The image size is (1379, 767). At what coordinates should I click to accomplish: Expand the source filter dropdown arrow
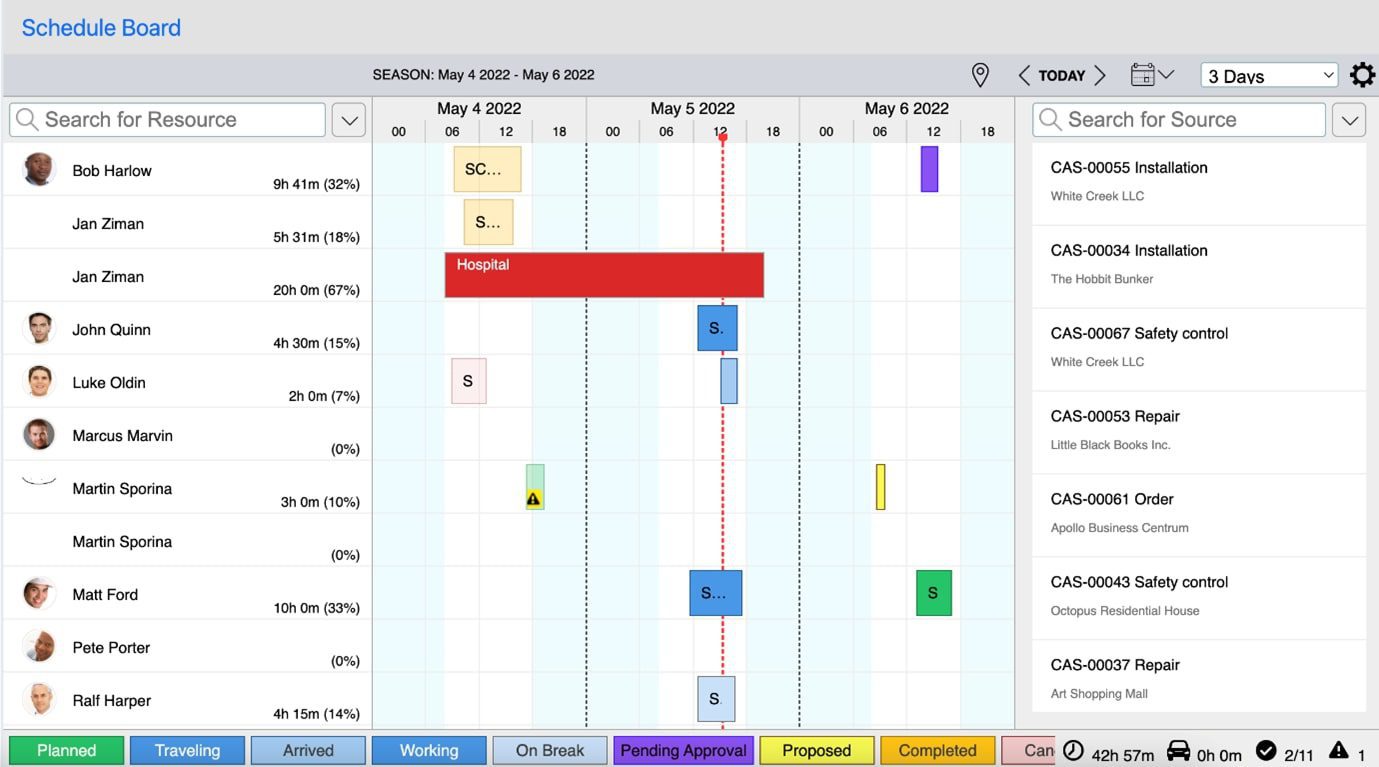tap(1349, 120)
